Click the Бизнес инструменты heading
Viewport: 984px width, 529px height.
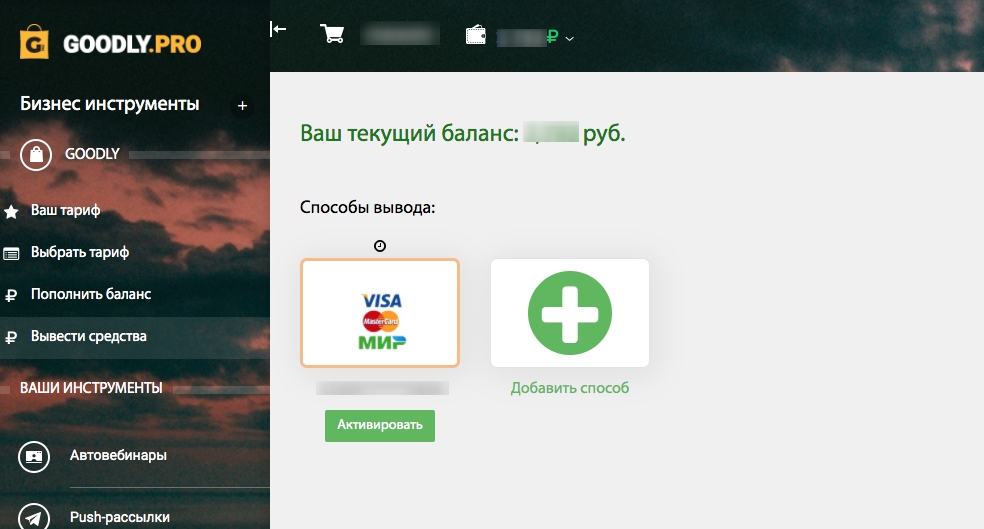tap(109, 104)
